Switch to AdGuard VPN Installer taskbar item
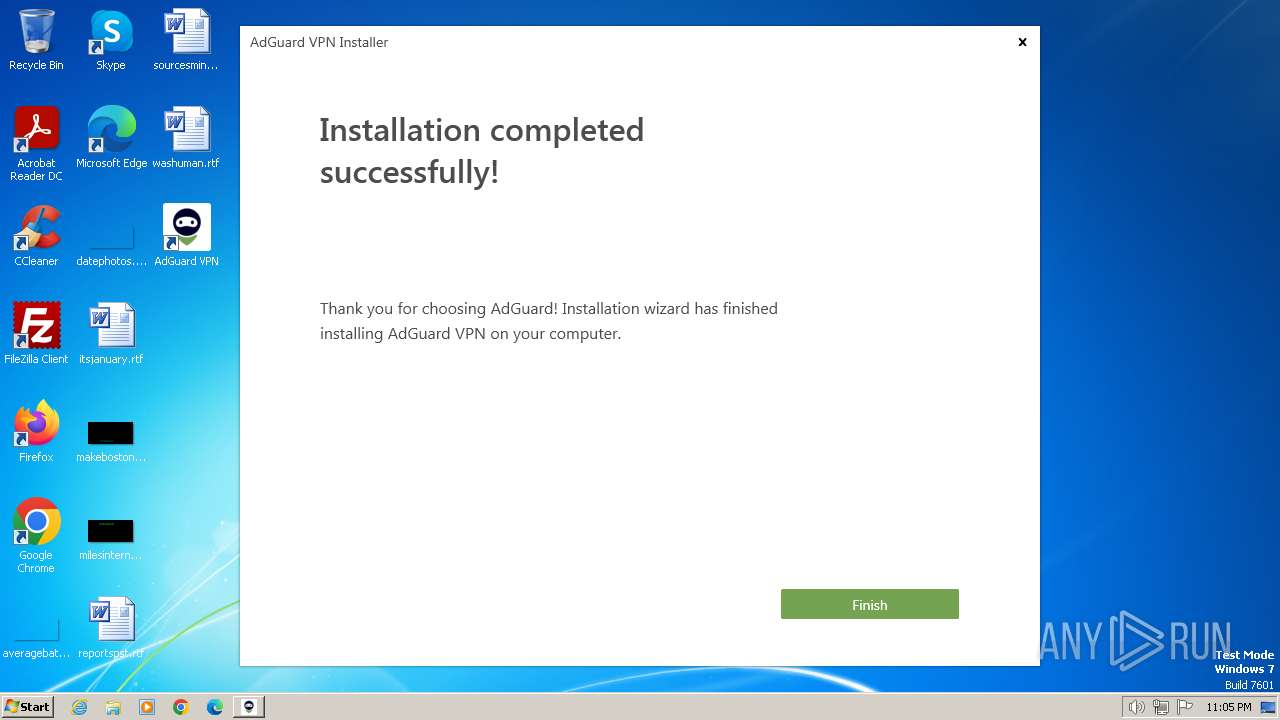Viewport: 1280px width, 720px height. 249,707
